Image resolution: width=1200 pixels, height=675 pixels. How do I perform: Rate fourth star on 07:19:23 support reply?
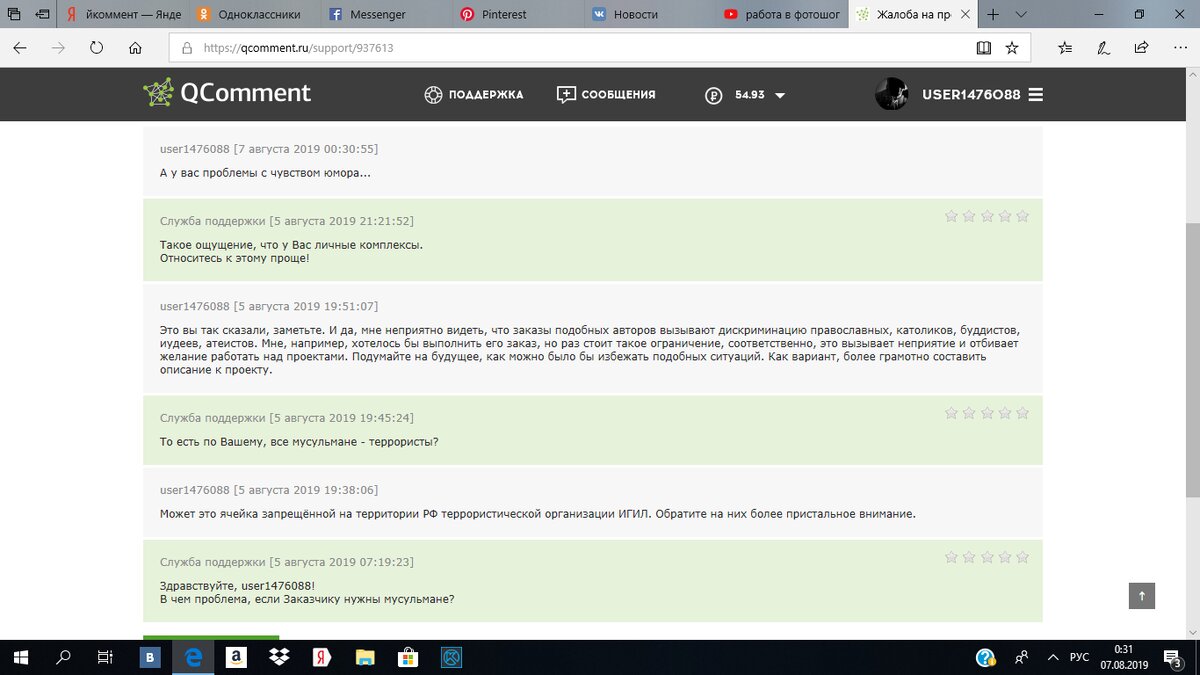1005,557
